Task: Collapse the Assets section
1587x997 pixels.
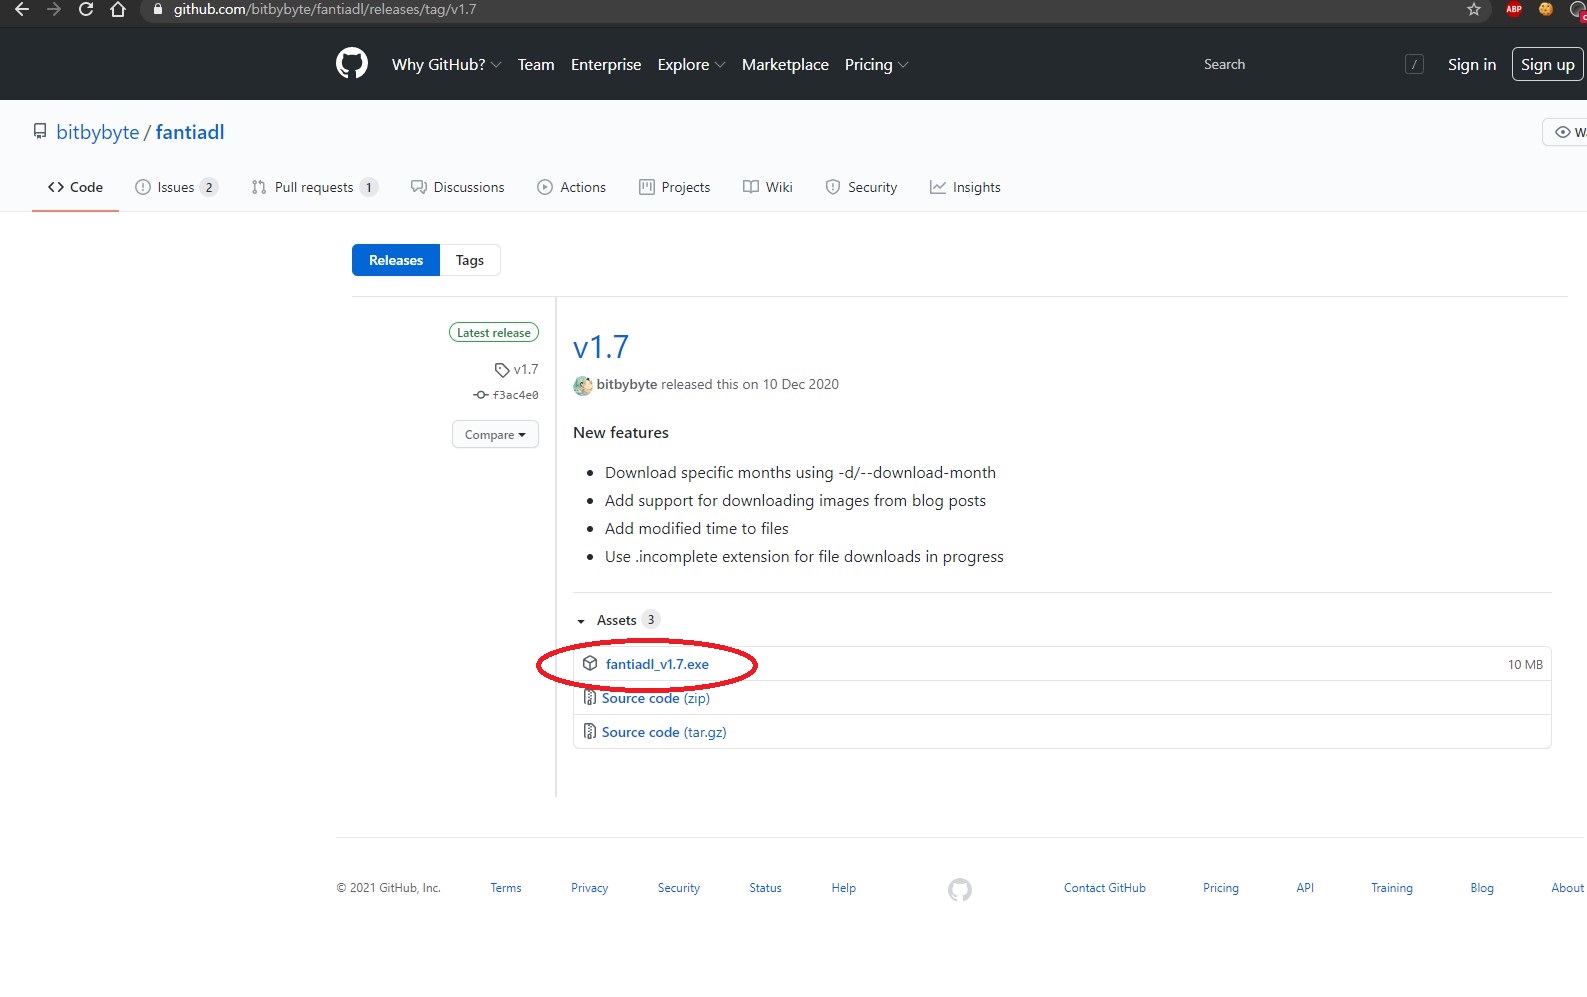Action: [617, 620]
